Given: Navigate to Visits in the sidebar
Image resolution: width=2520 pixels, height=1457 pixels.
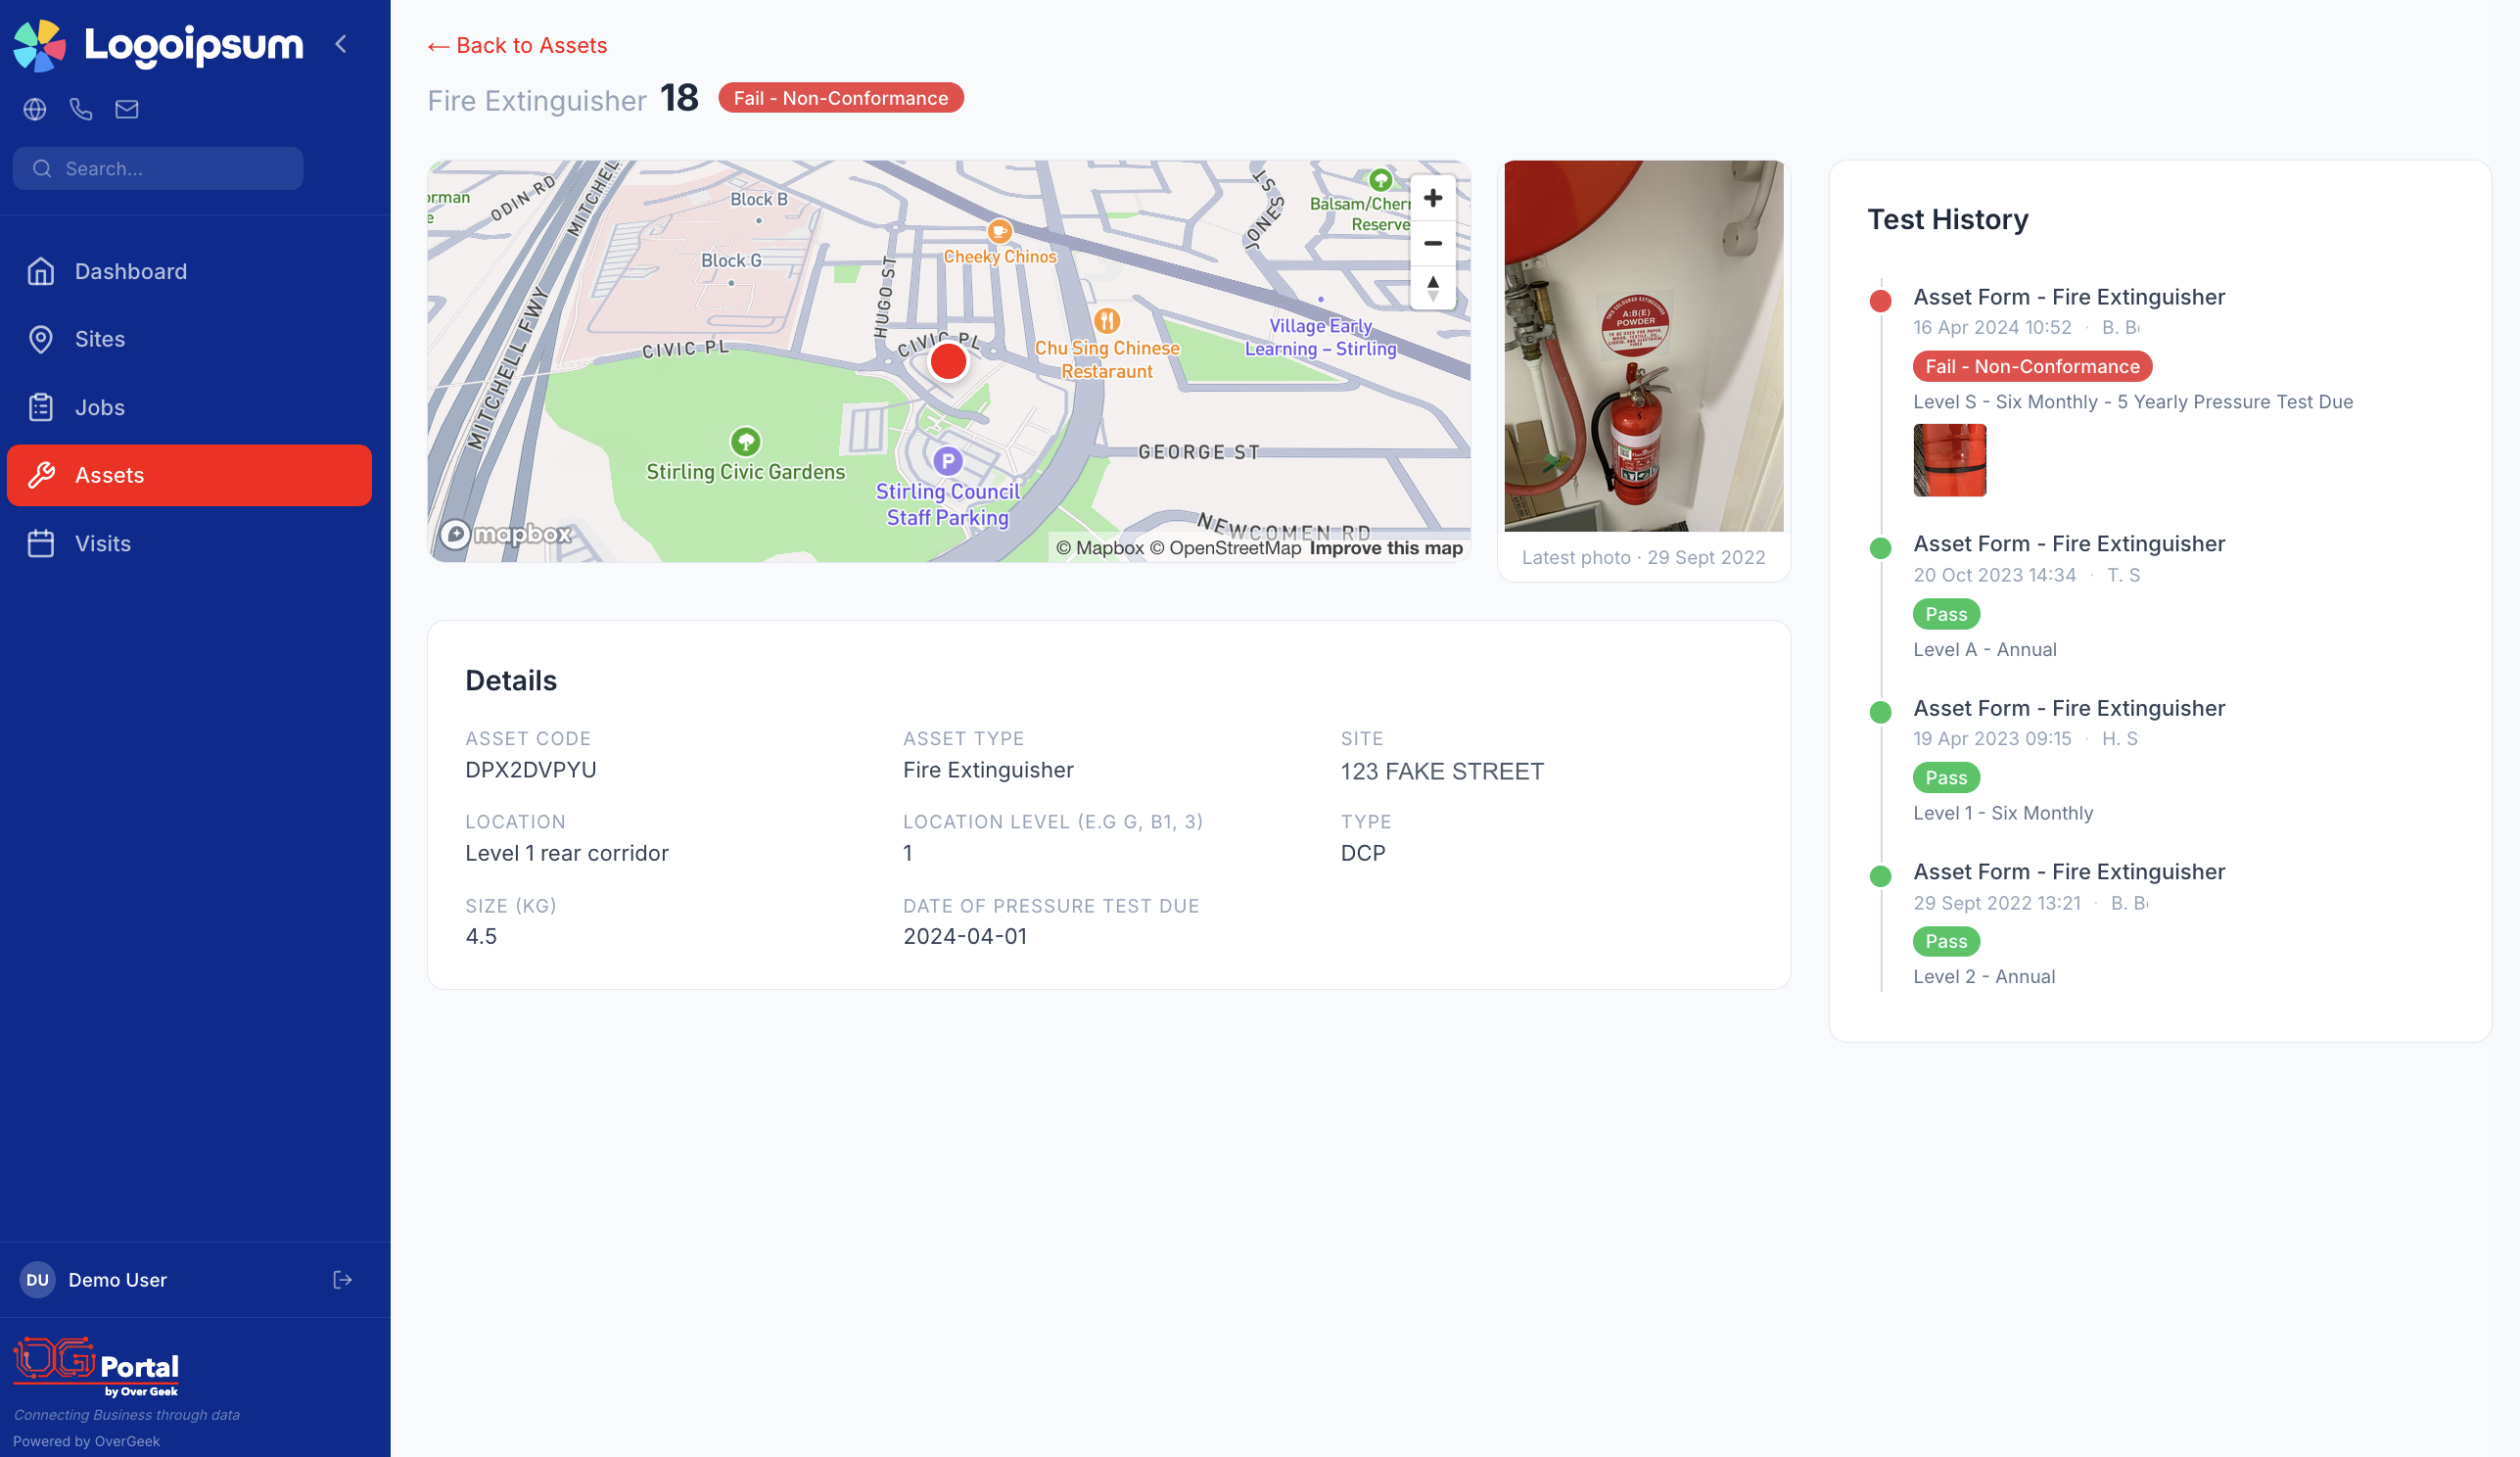Looking at the screenshot, I should pyautogui.click(x=102, y=543).
